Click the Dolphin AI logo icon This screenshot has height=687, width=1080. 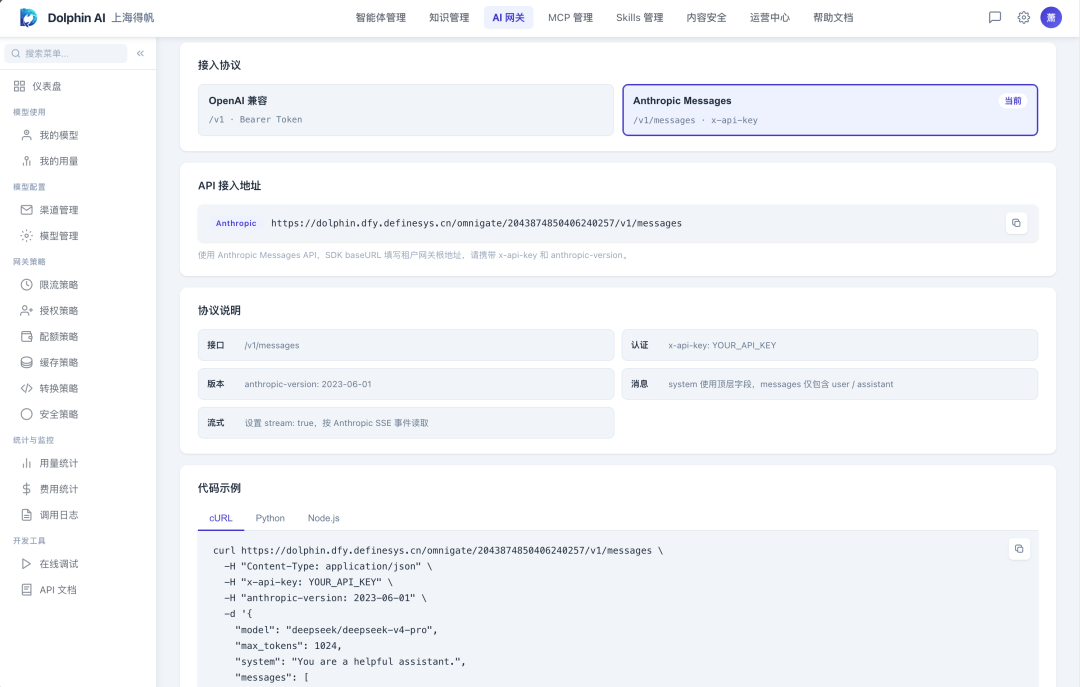(28, 18)
